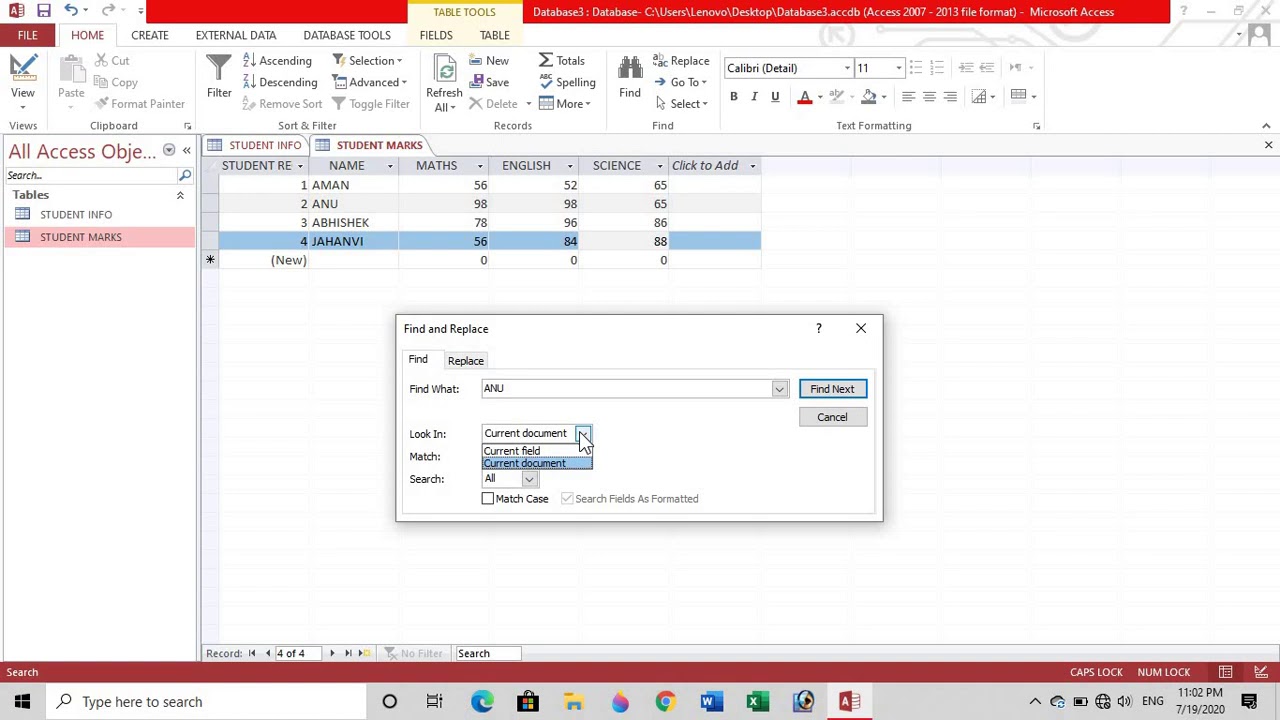Image resolution: width=1280 pixels, height=720 pixels.
Task: Create a New record
Action: (488, 61)
